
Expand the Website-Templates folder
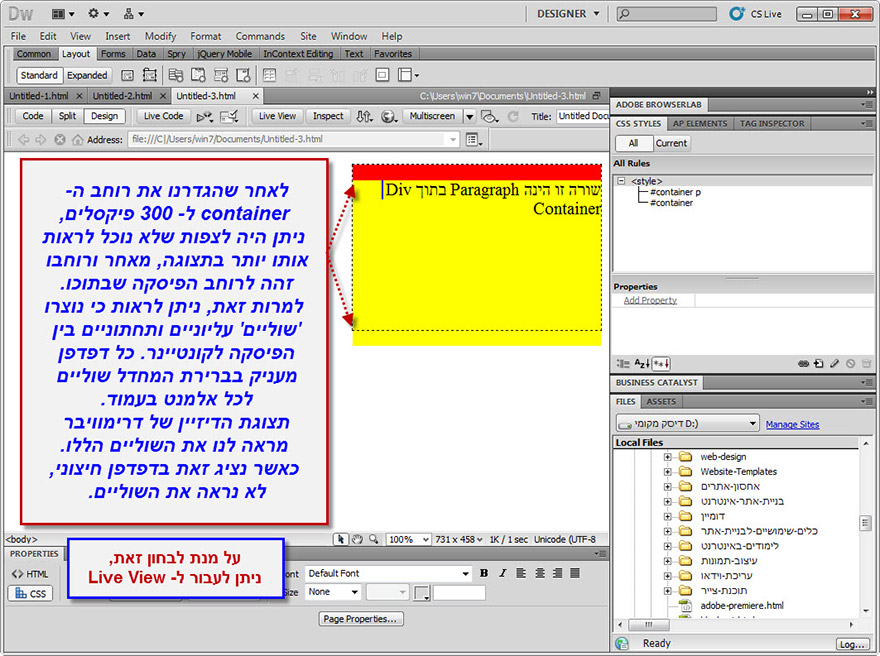pyautogui.click(x=667, y=472)
